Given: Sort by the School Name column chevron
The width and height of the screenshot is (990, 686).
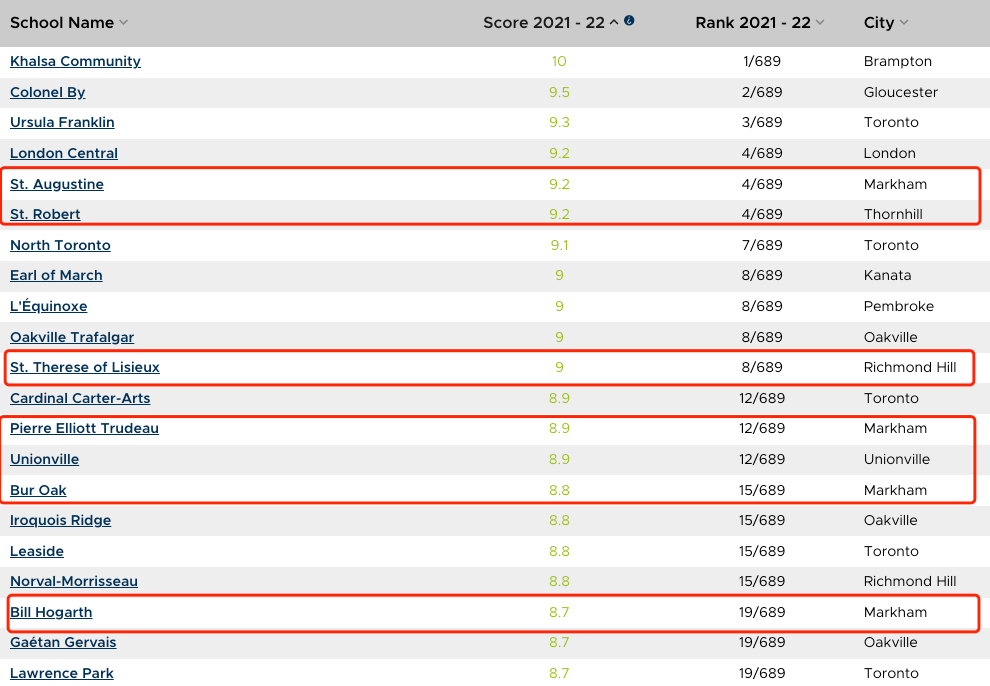Looking at the screenshot, I should (x=124, y=23).
